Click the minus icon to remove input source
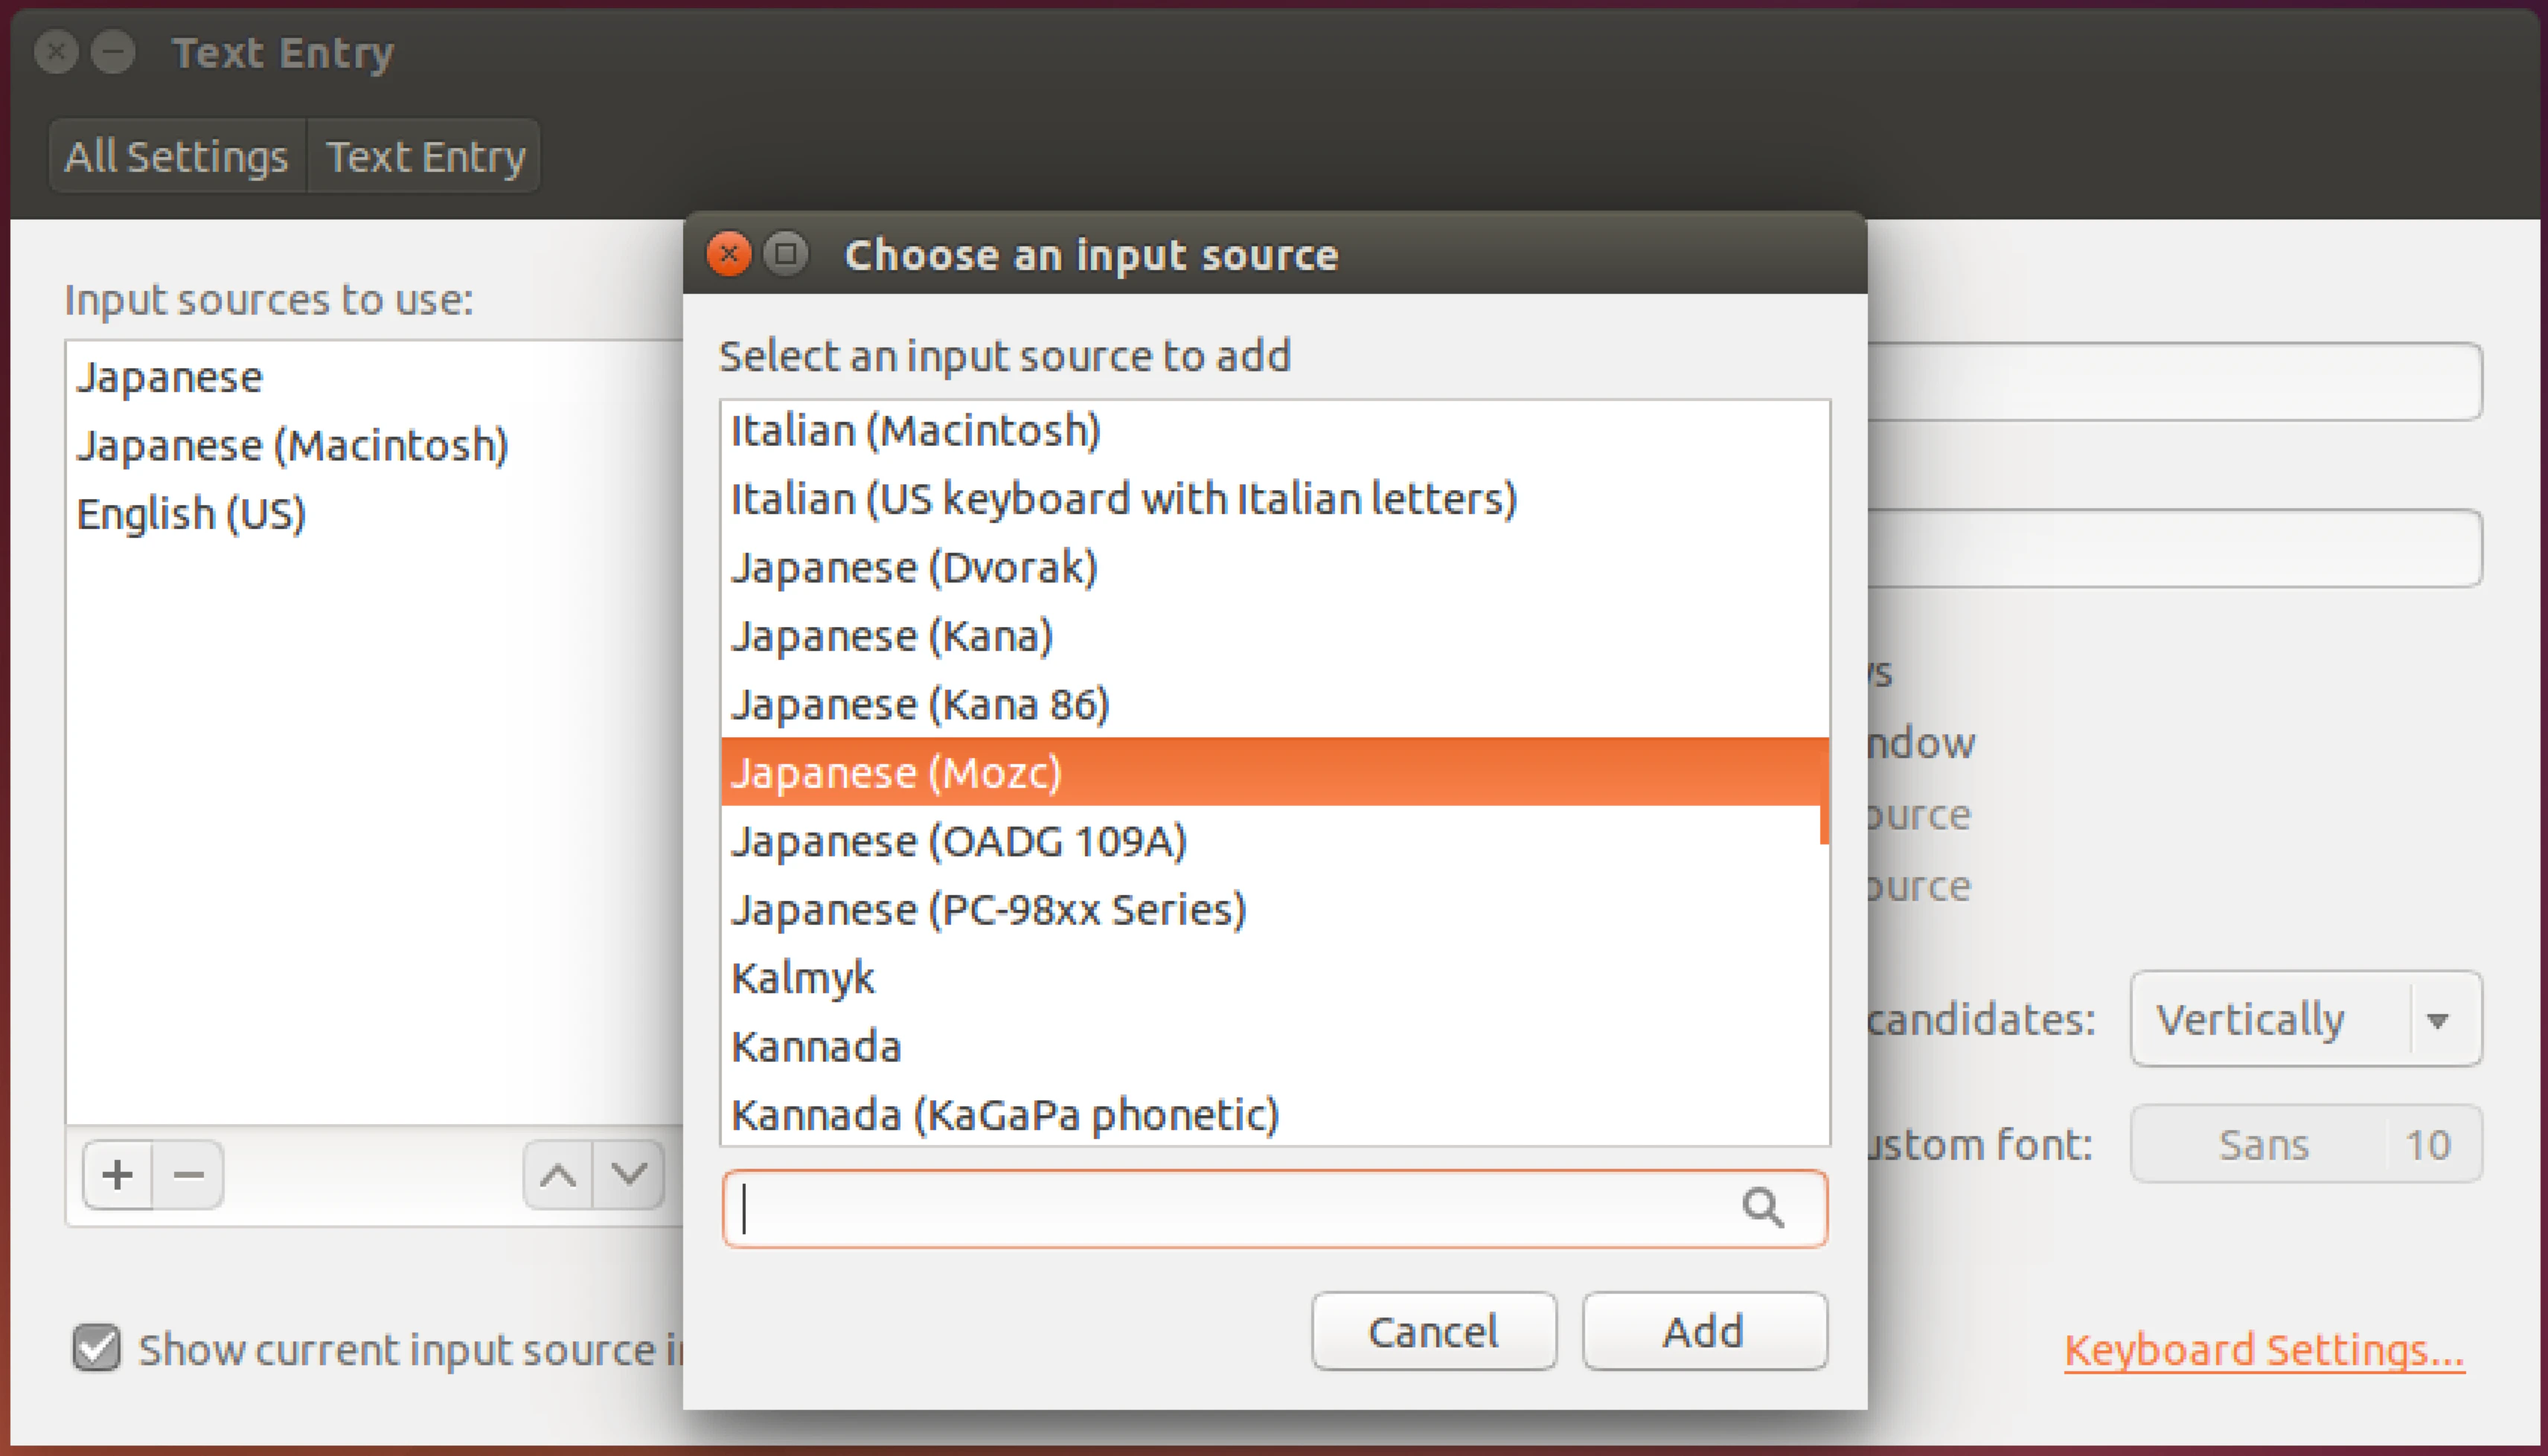 188,1174
